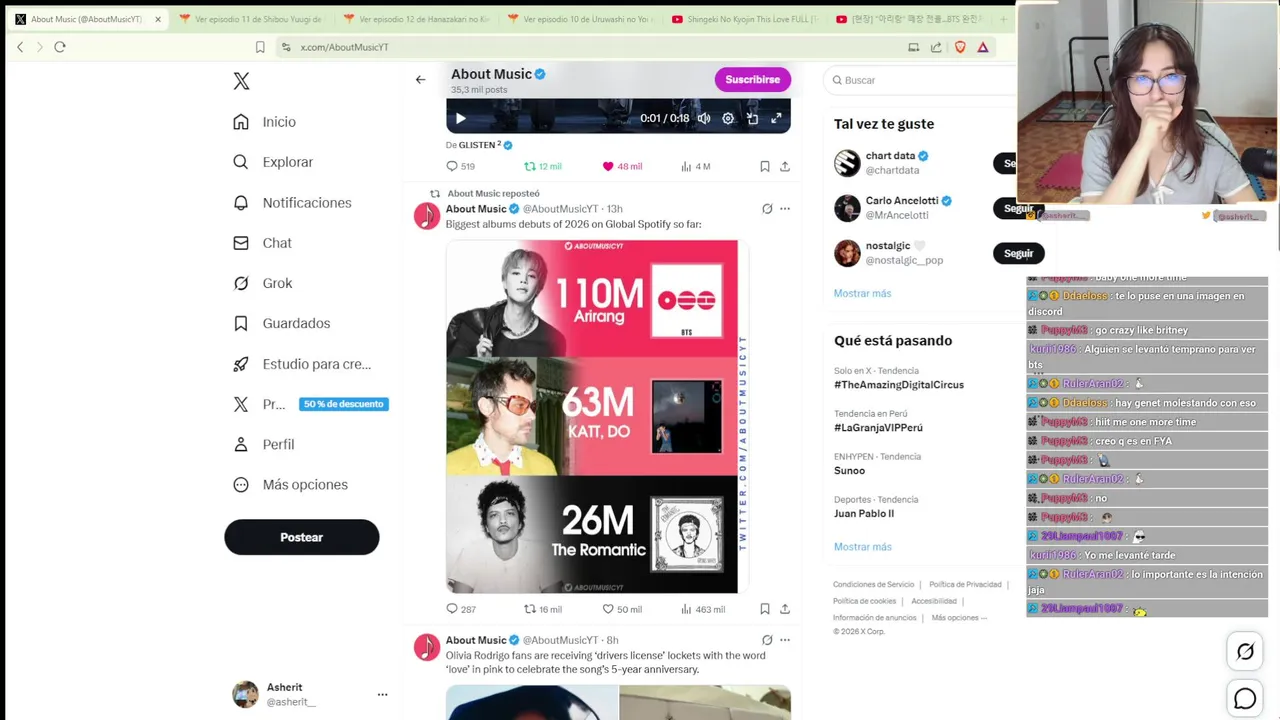Image resolution: width=1280 pixels, height=720 pixels.
Task: Toggle picture-in-picture on video
Action: pos(752,118)
